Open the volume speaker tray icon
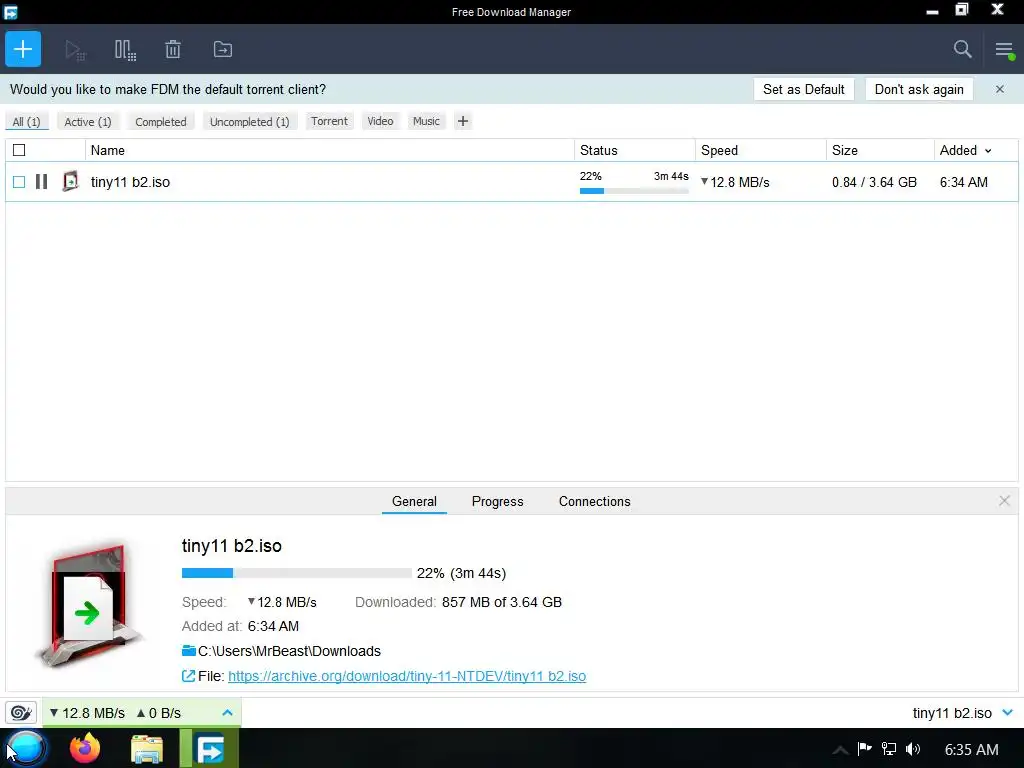 pyautogui.click(x=913, y=749)
